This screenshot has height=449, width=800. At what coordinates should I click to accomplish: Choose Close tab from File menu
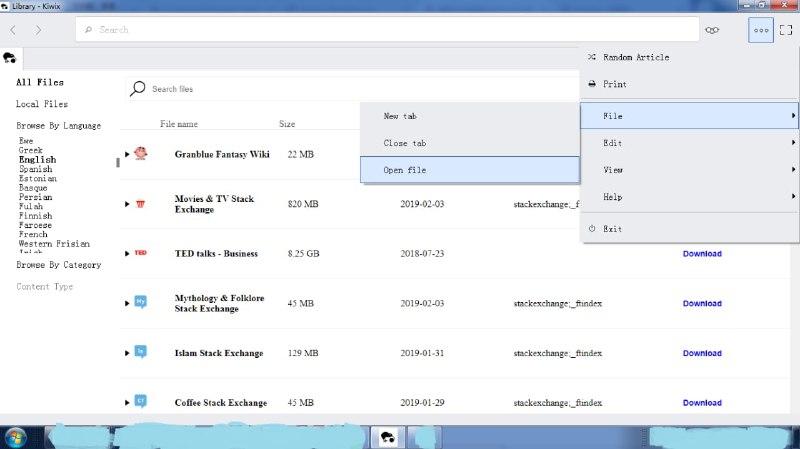pos(470,143)
